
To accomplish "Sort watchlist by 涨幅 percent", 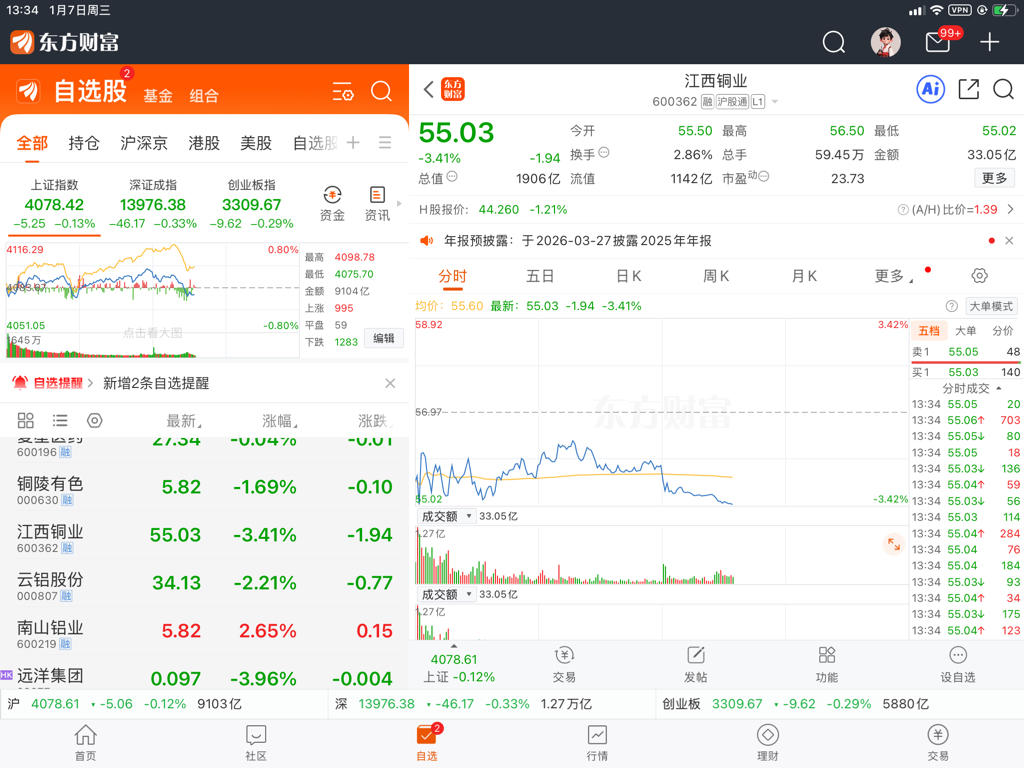I will coord(280,421).
